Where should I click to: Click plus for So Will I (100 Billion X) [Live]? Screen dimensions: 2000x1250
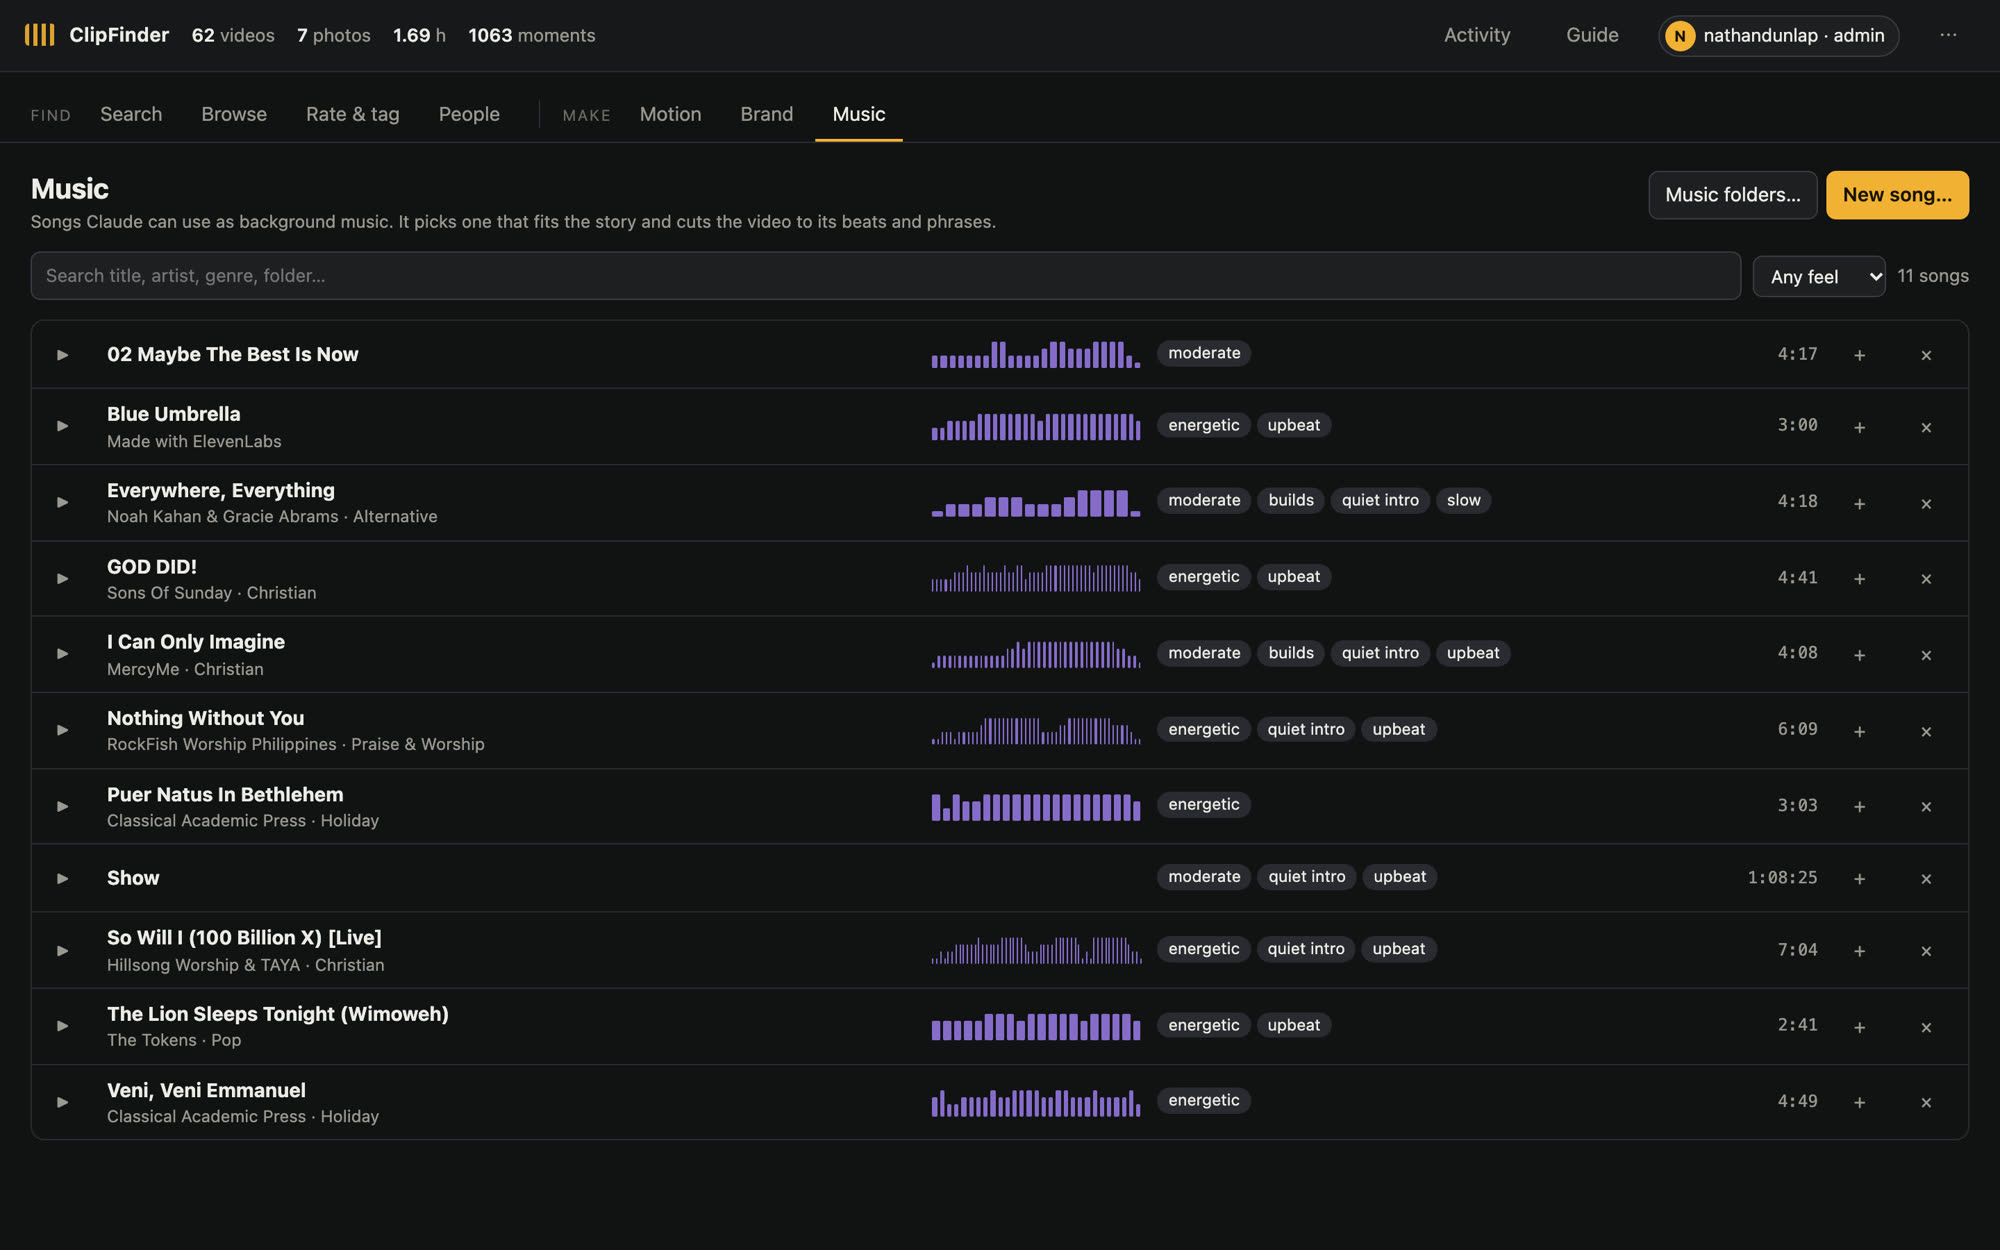coord(1859,950)
